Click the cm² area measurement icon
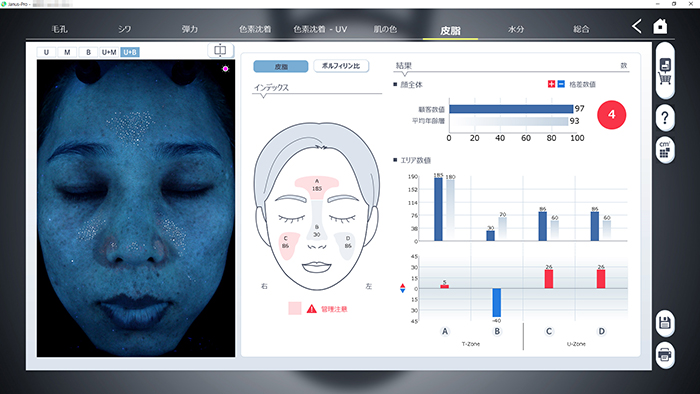 (665, 150)
